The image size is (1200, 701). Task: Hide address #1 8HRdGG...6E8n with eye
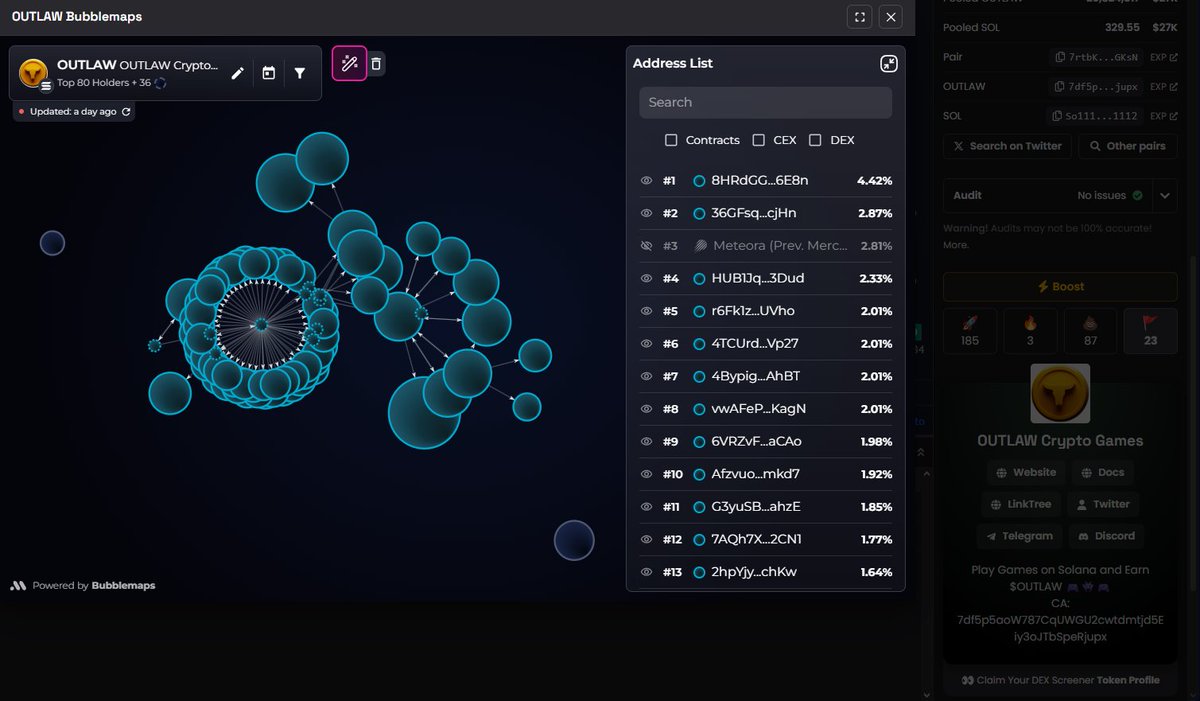(x=646, y=181)
